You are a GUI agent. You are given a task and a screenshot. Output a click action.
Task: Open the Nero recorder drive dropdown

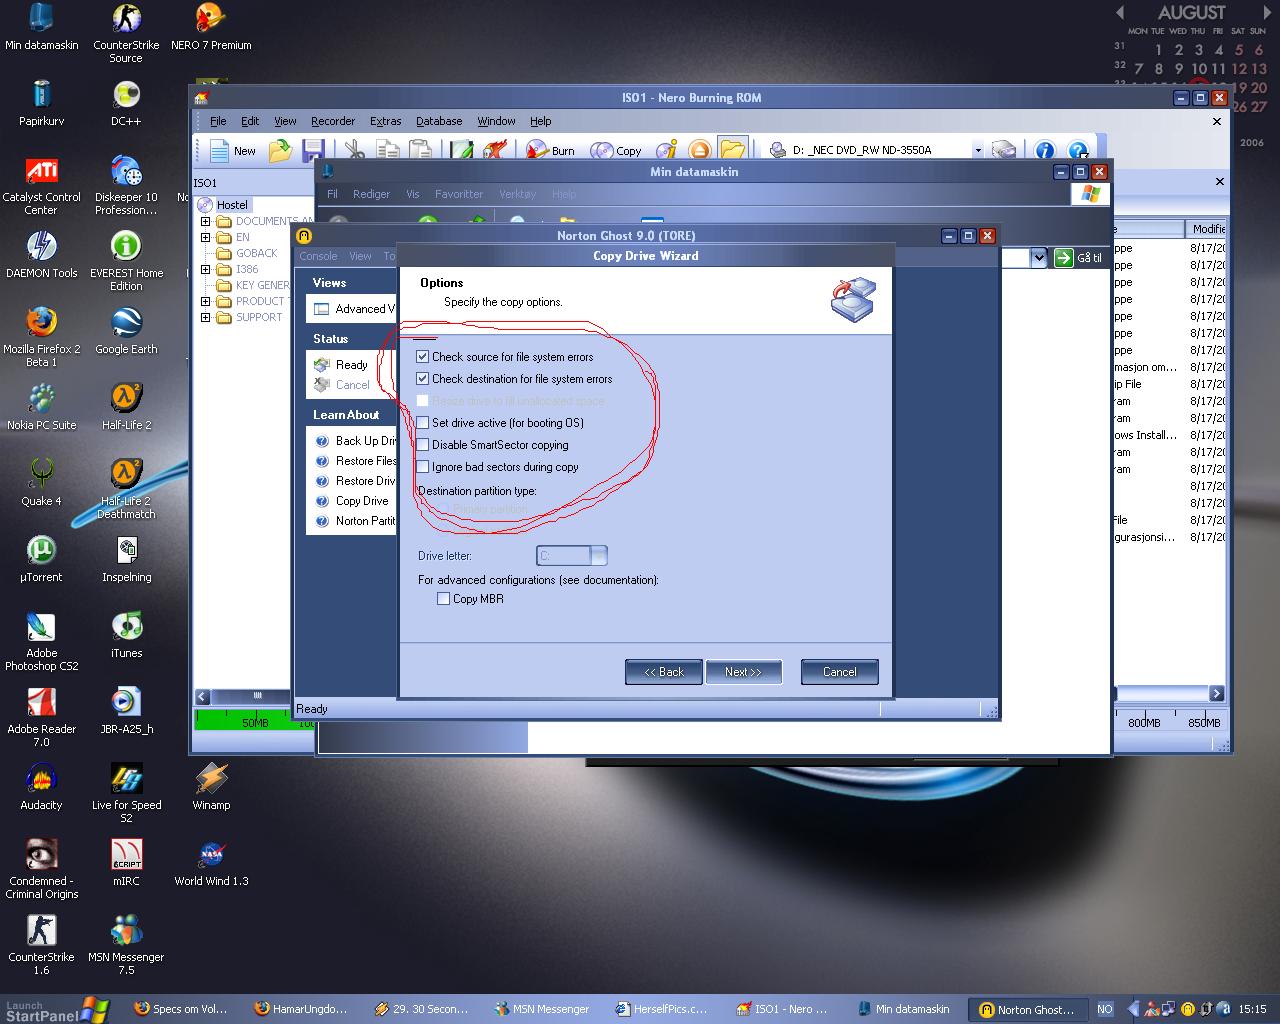point(977,150)
